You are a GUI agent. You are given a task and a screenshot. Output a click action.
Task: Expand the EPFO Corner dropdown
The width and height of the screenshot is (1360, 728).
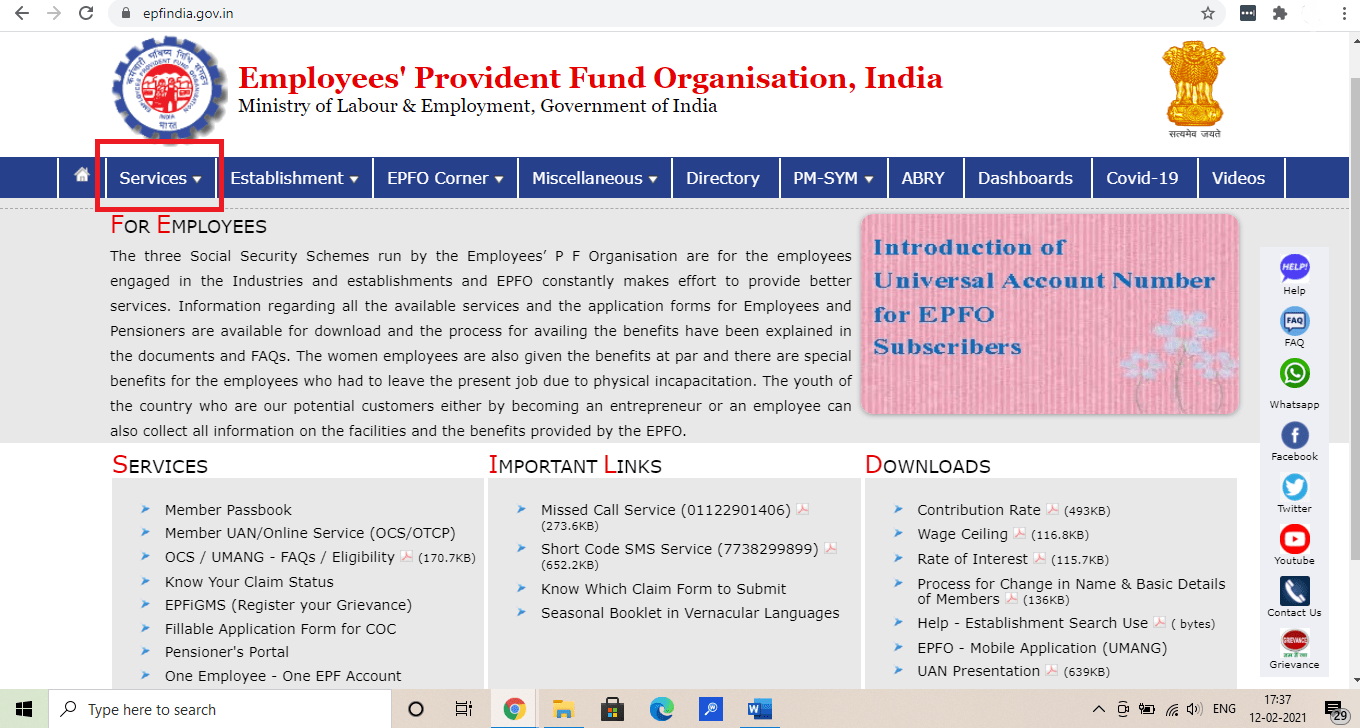(x=444, y=177)
